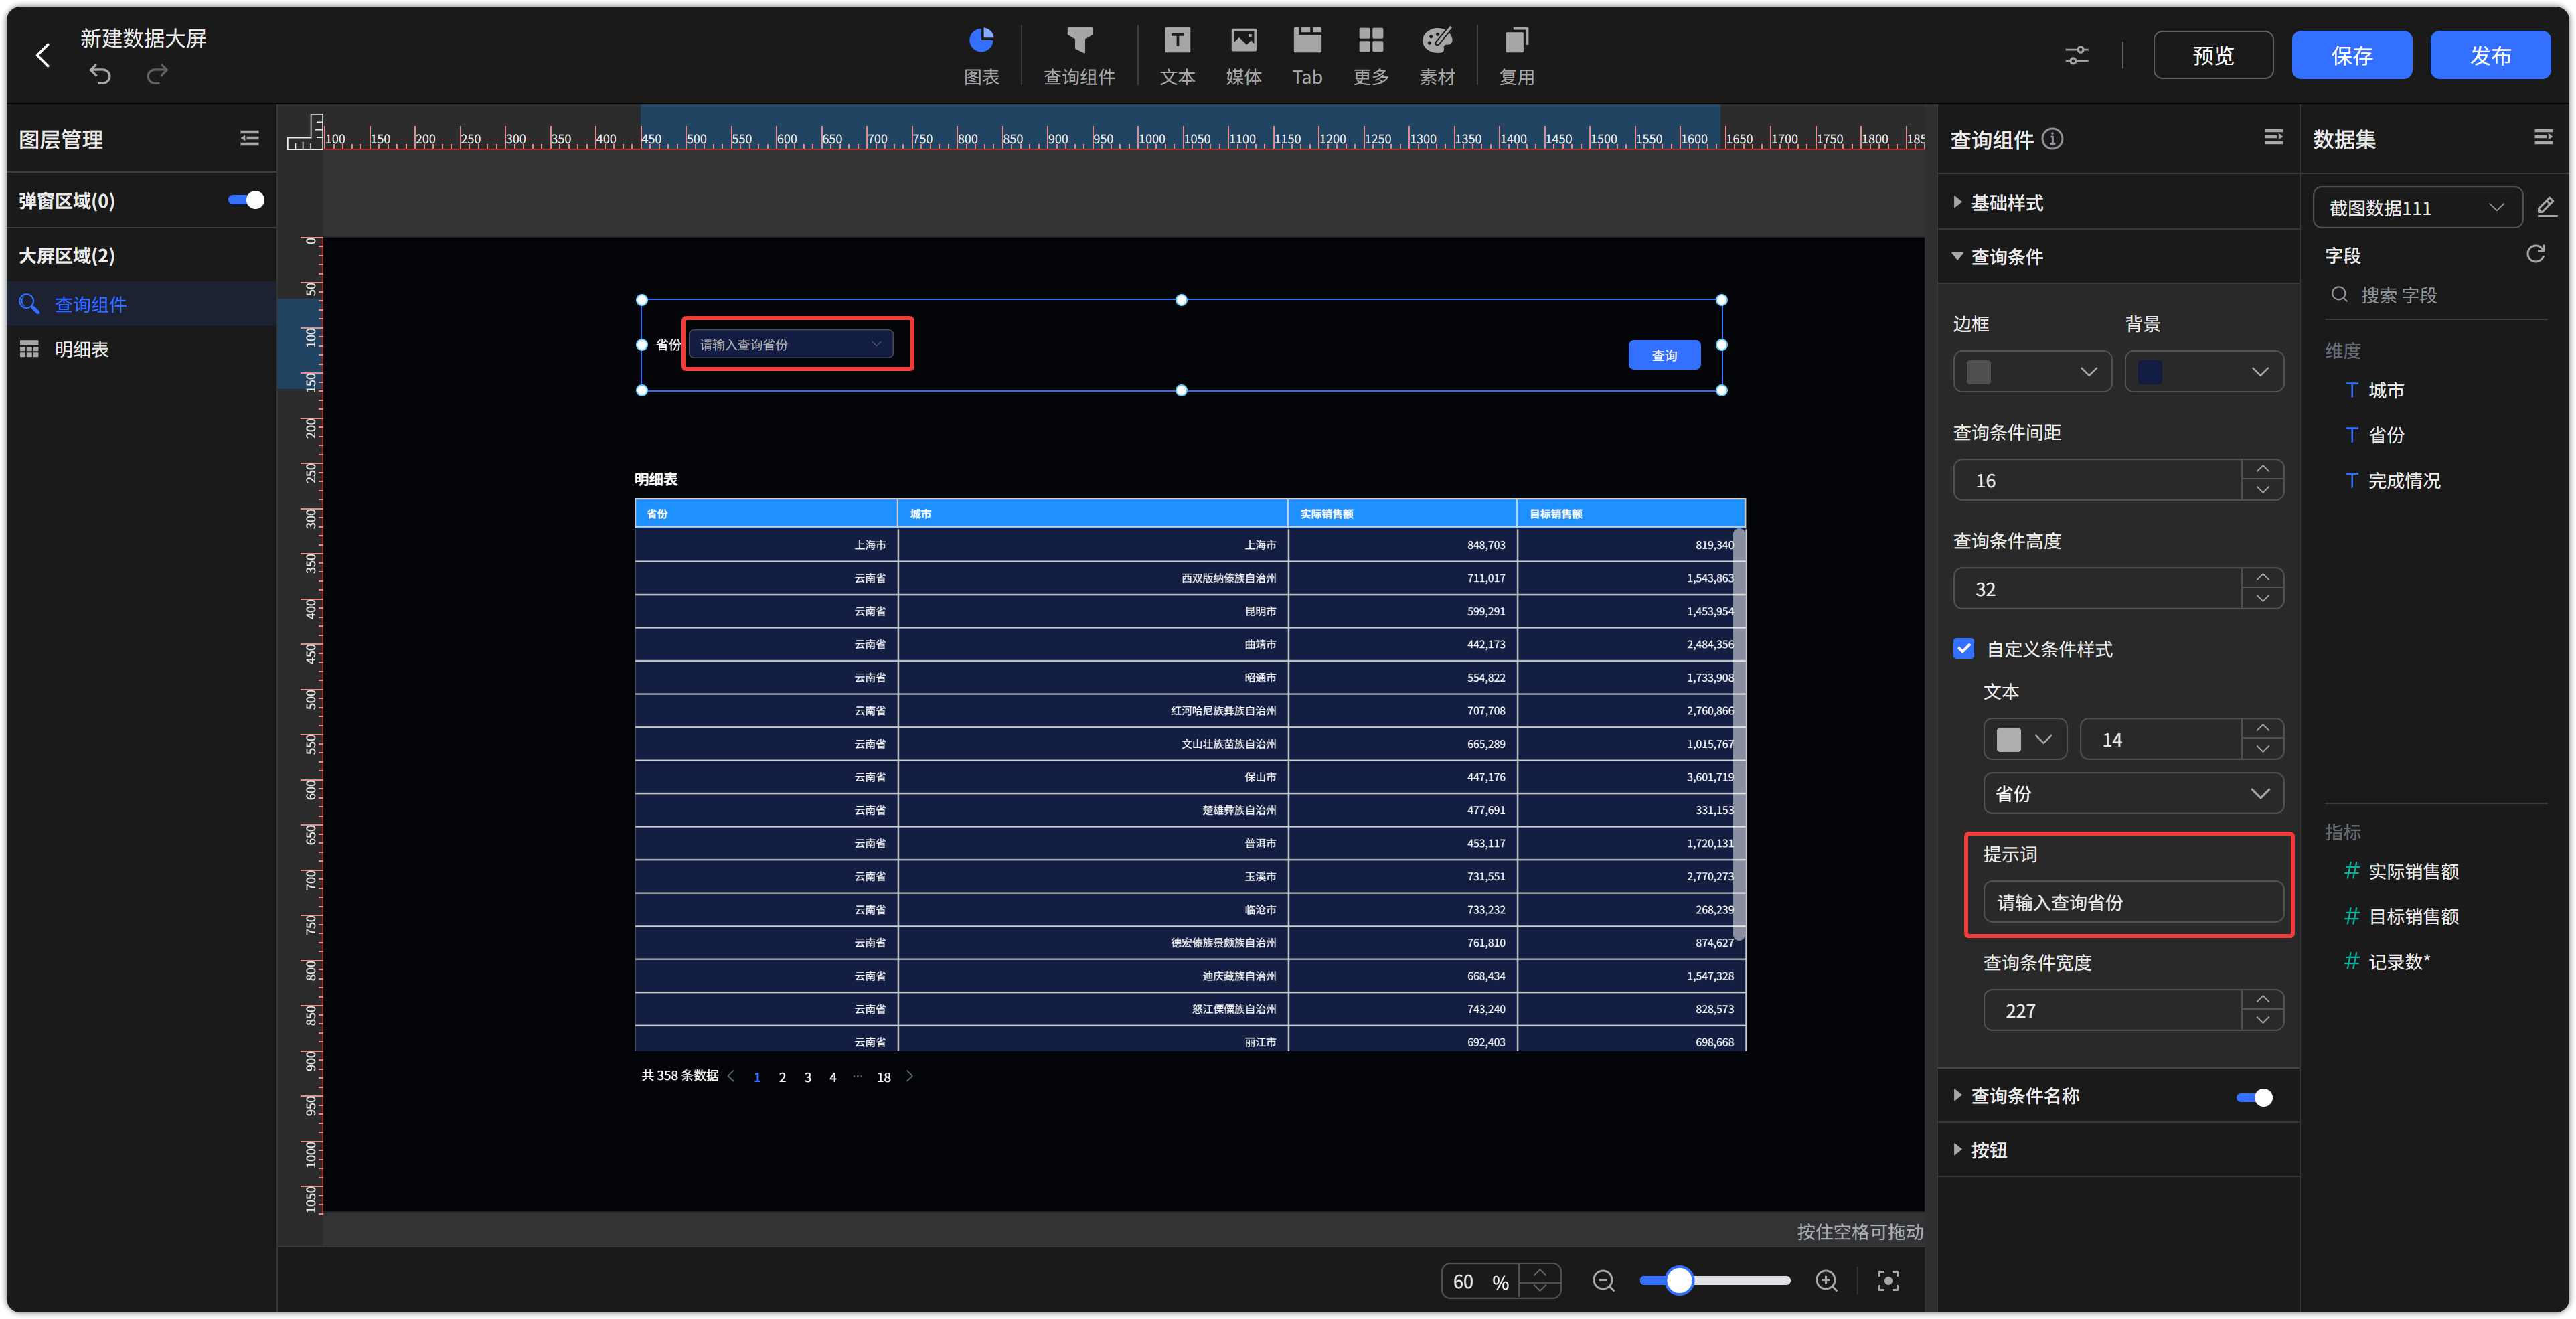Collapse the 查询条件 section
2576x1319 pixels.
click(2117, 257)
